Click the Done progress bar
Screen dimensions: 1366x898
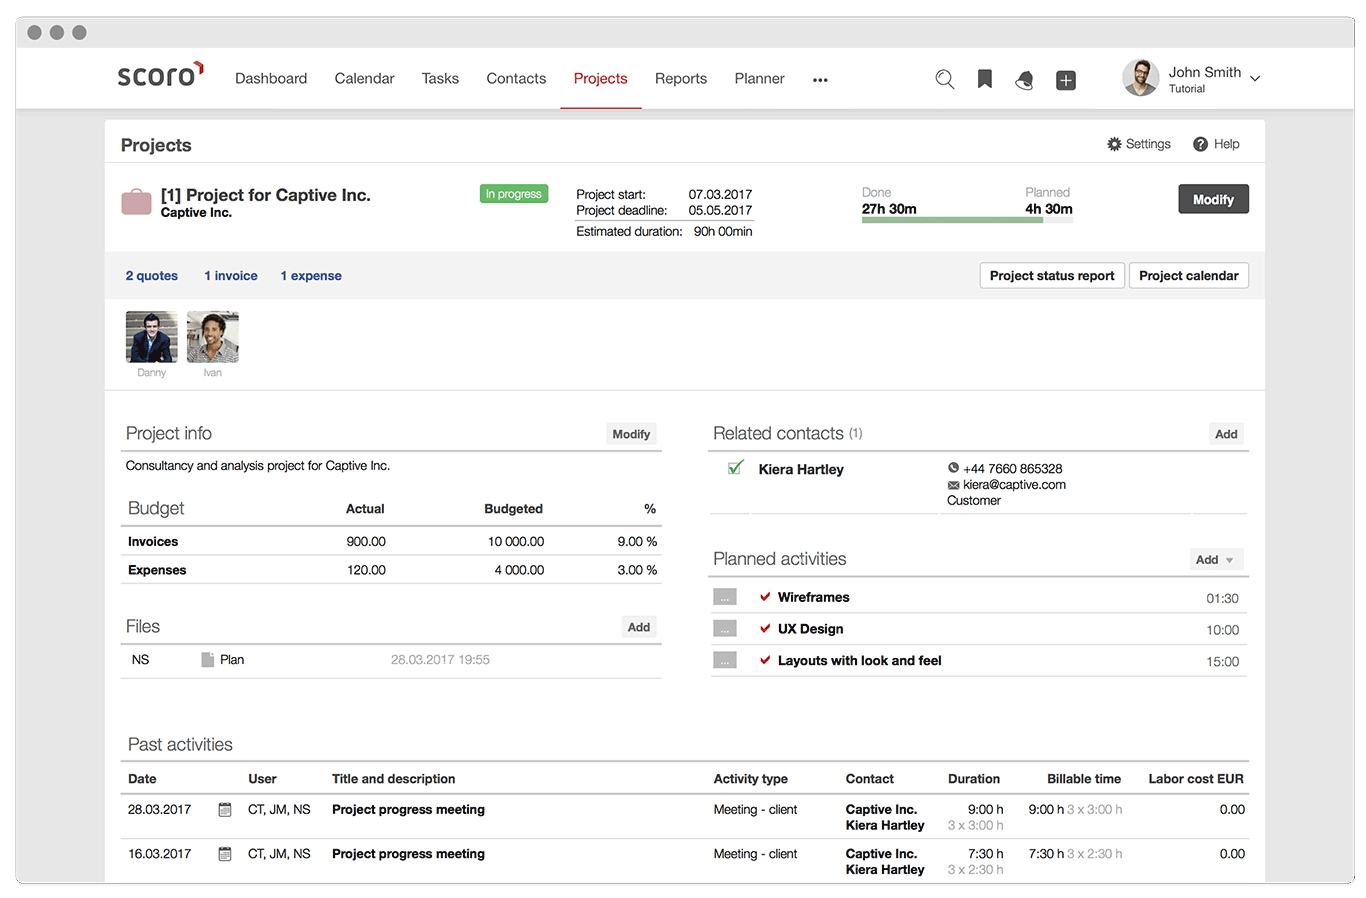pos(950,217)
